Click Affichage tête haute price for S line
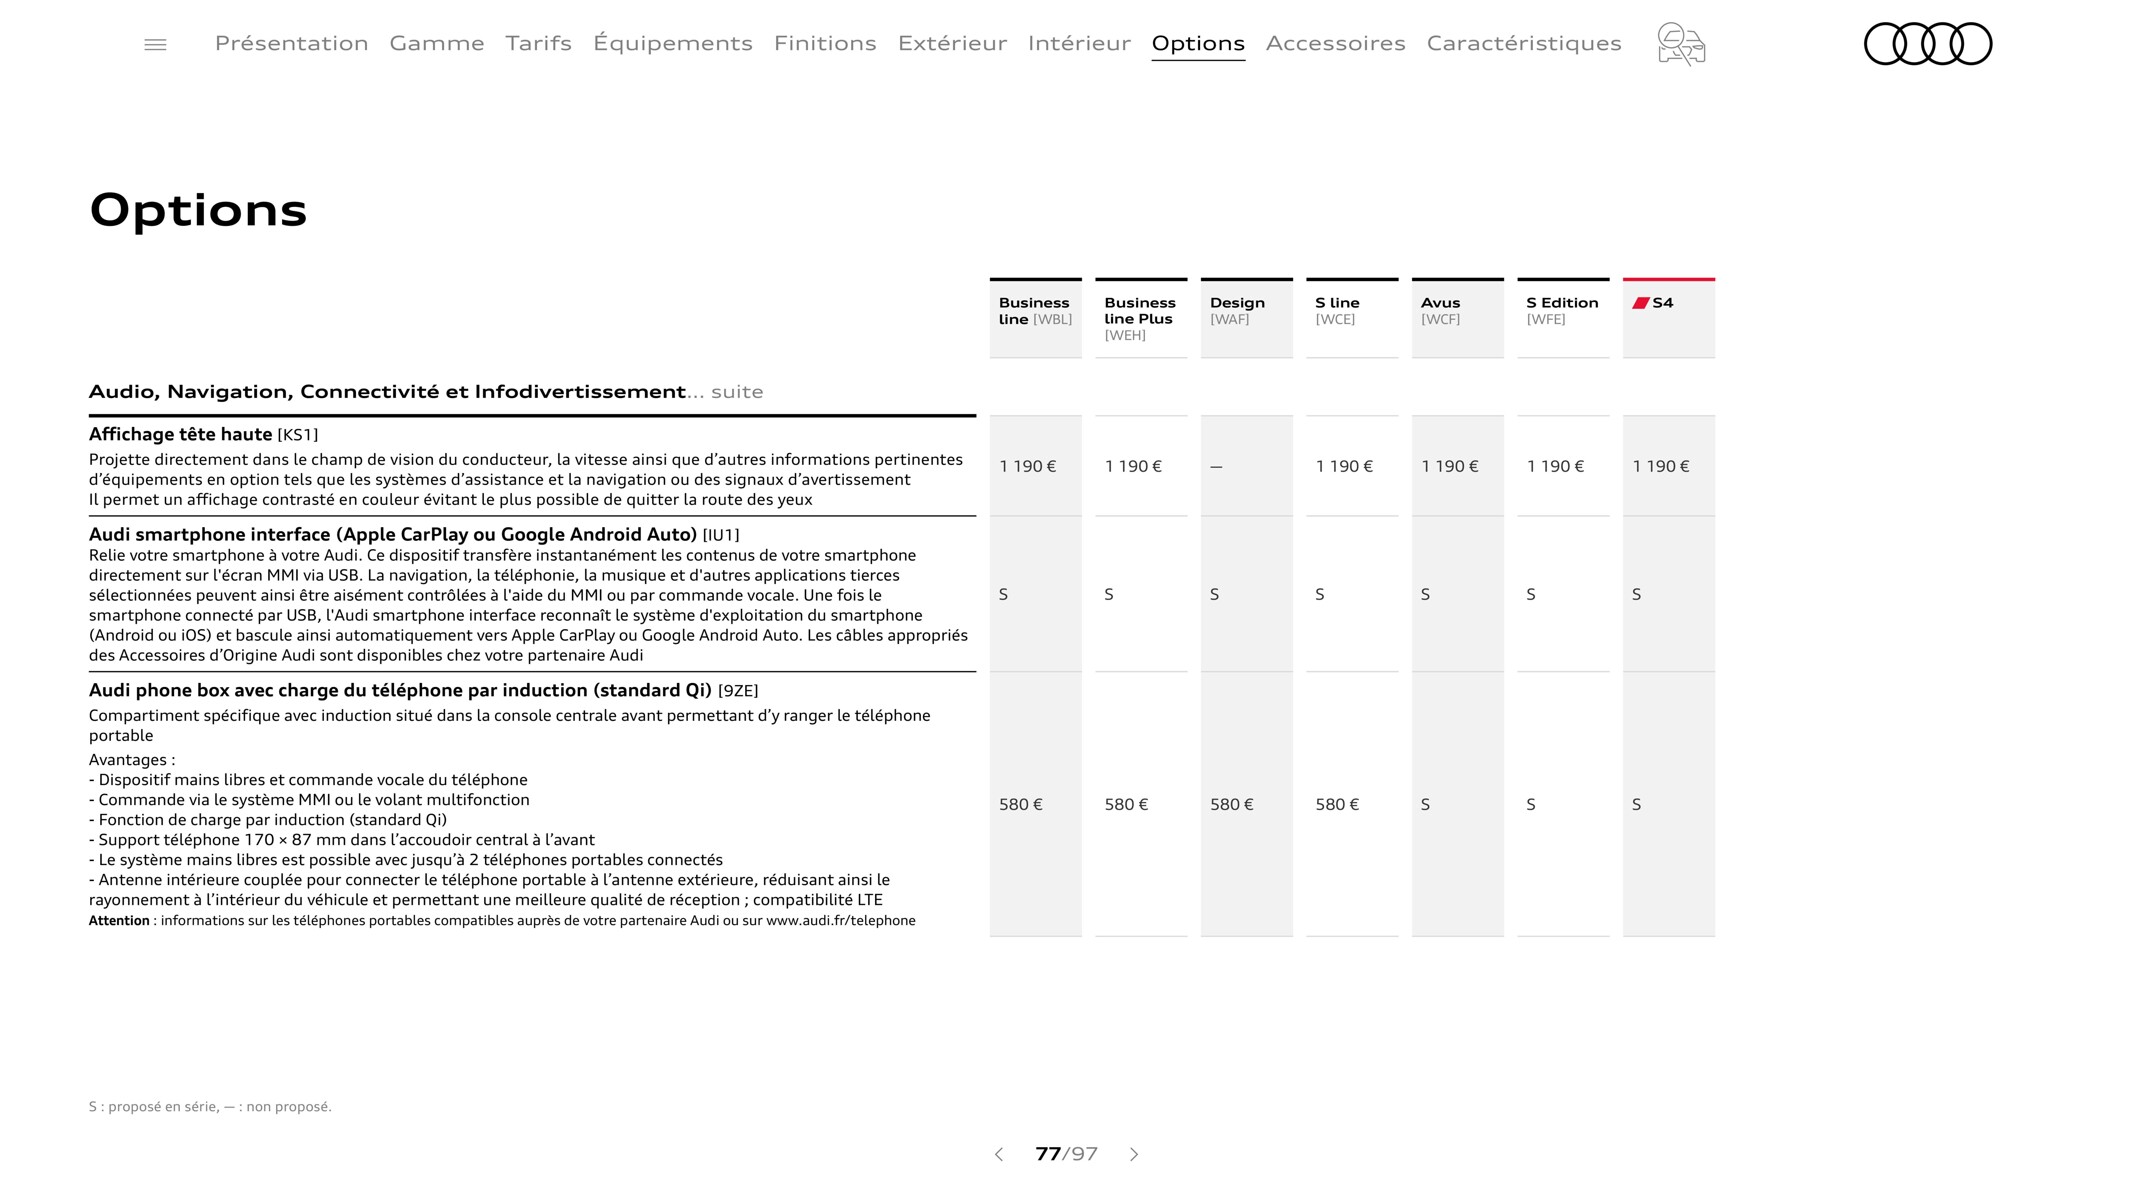Screen dimensions: 2133x1200 1344,466
